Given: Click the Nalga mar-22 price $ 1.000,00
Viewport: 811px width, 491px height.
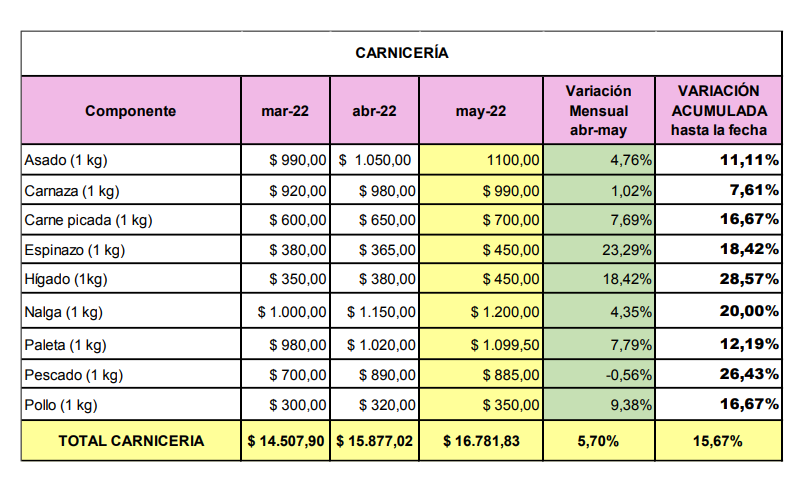Looking at the screenshot, I should (x=292, y=312).
